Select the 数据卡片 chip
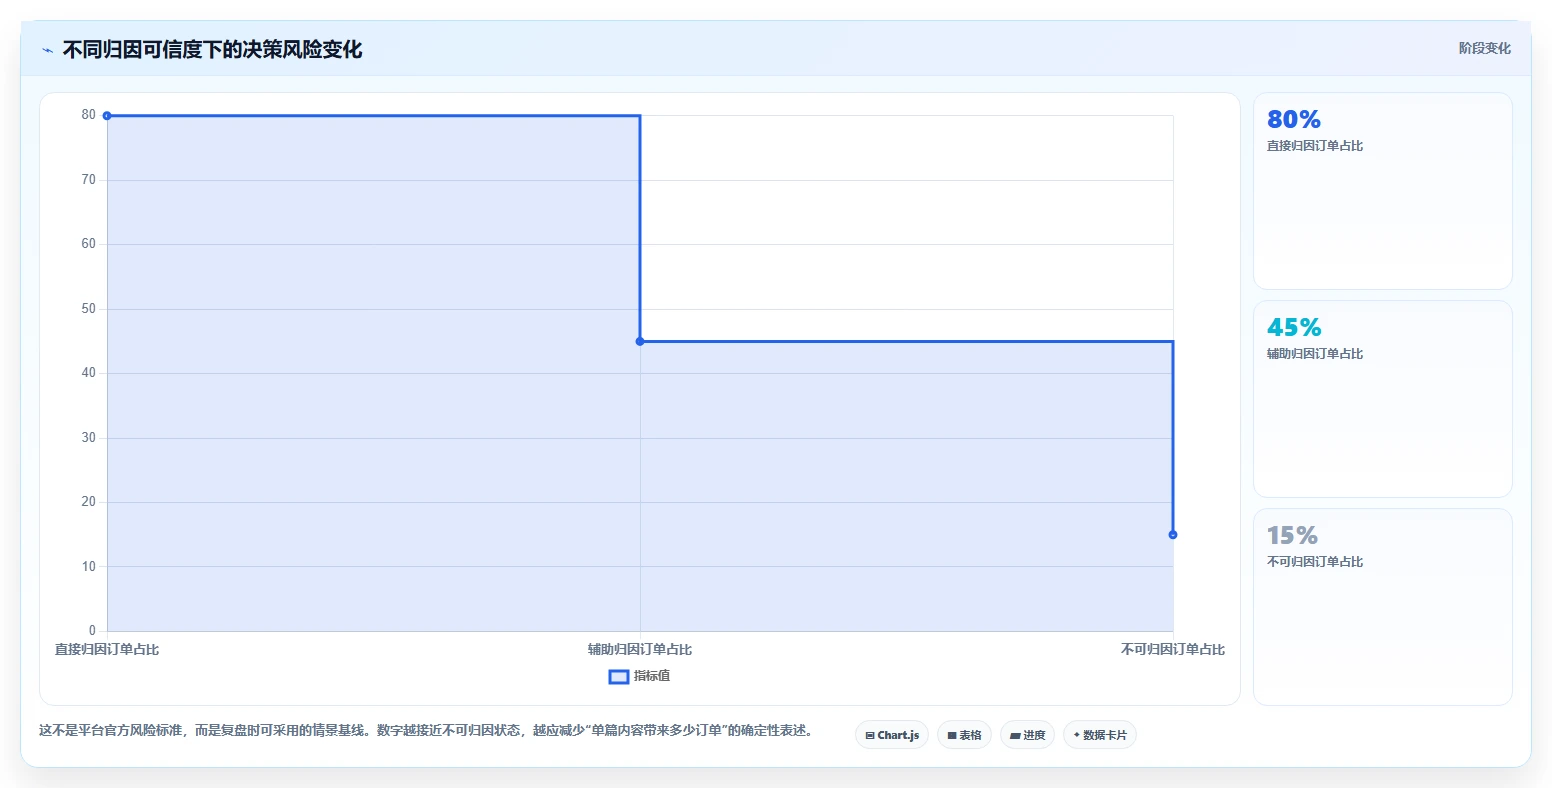The height and width of the screenshot is (788, 1552). click(x=1100, y=735)
